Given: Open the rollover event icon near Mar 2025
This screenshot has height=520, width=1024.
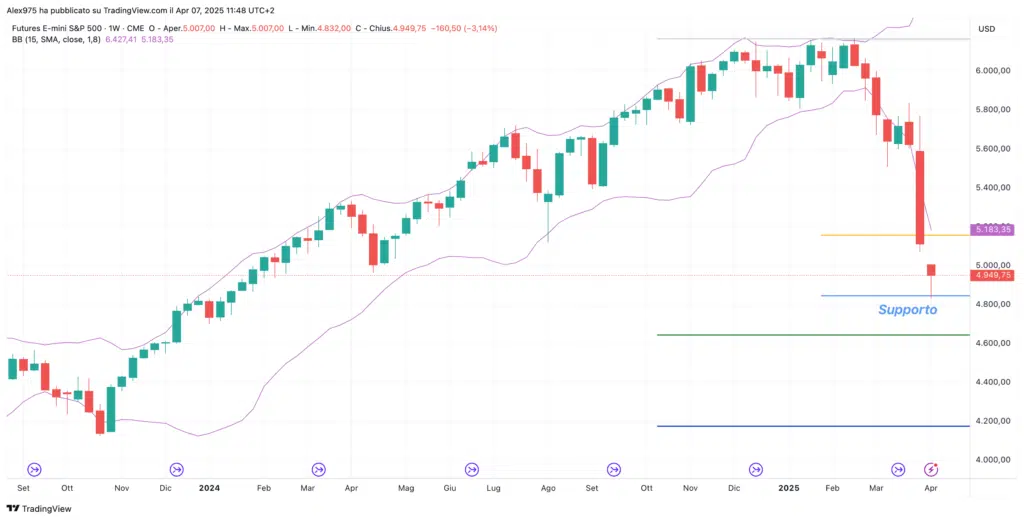Looking at the screenshot, I should [x=898, y=468].
